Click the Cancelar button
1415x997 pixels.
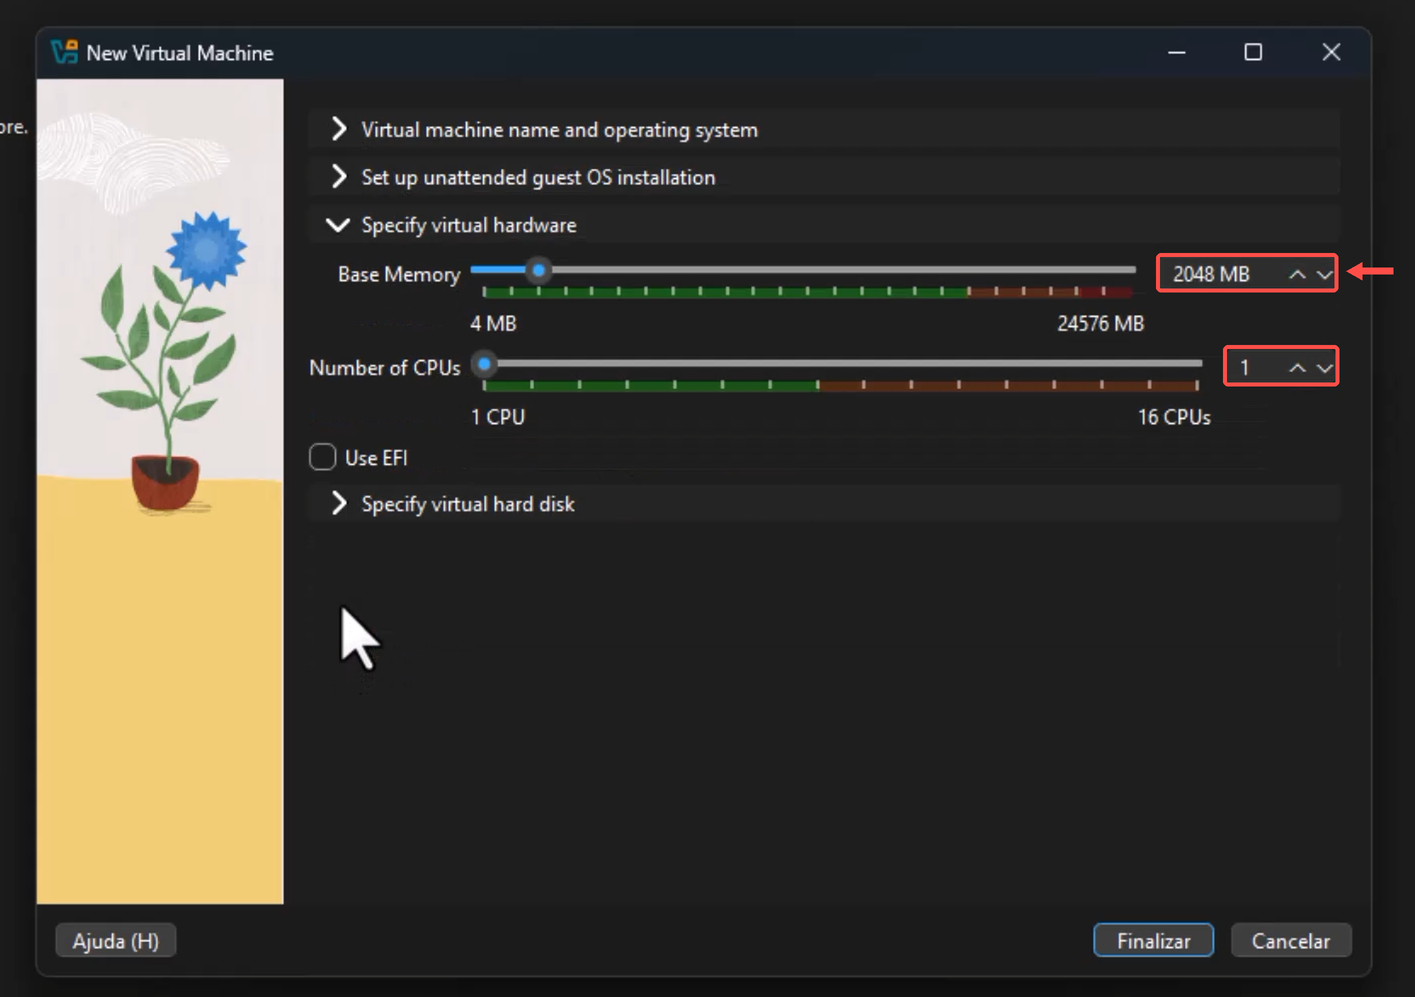[1291, 941]
